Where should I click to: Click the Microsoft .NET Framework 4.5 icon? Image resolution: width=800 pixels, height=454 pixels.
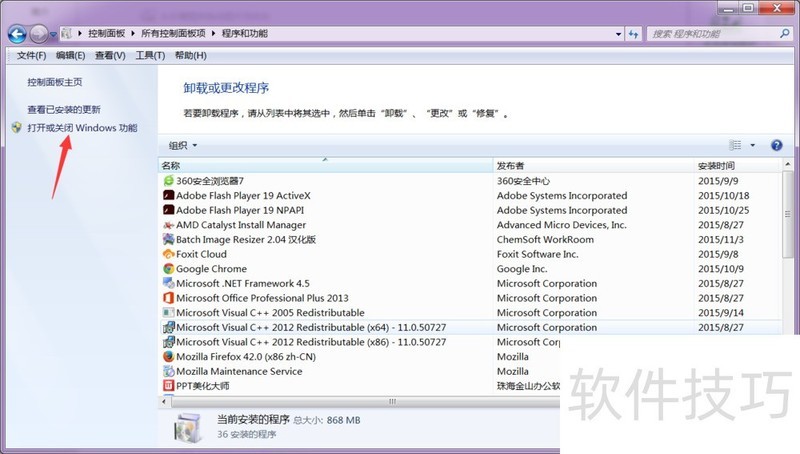point(168,283)
